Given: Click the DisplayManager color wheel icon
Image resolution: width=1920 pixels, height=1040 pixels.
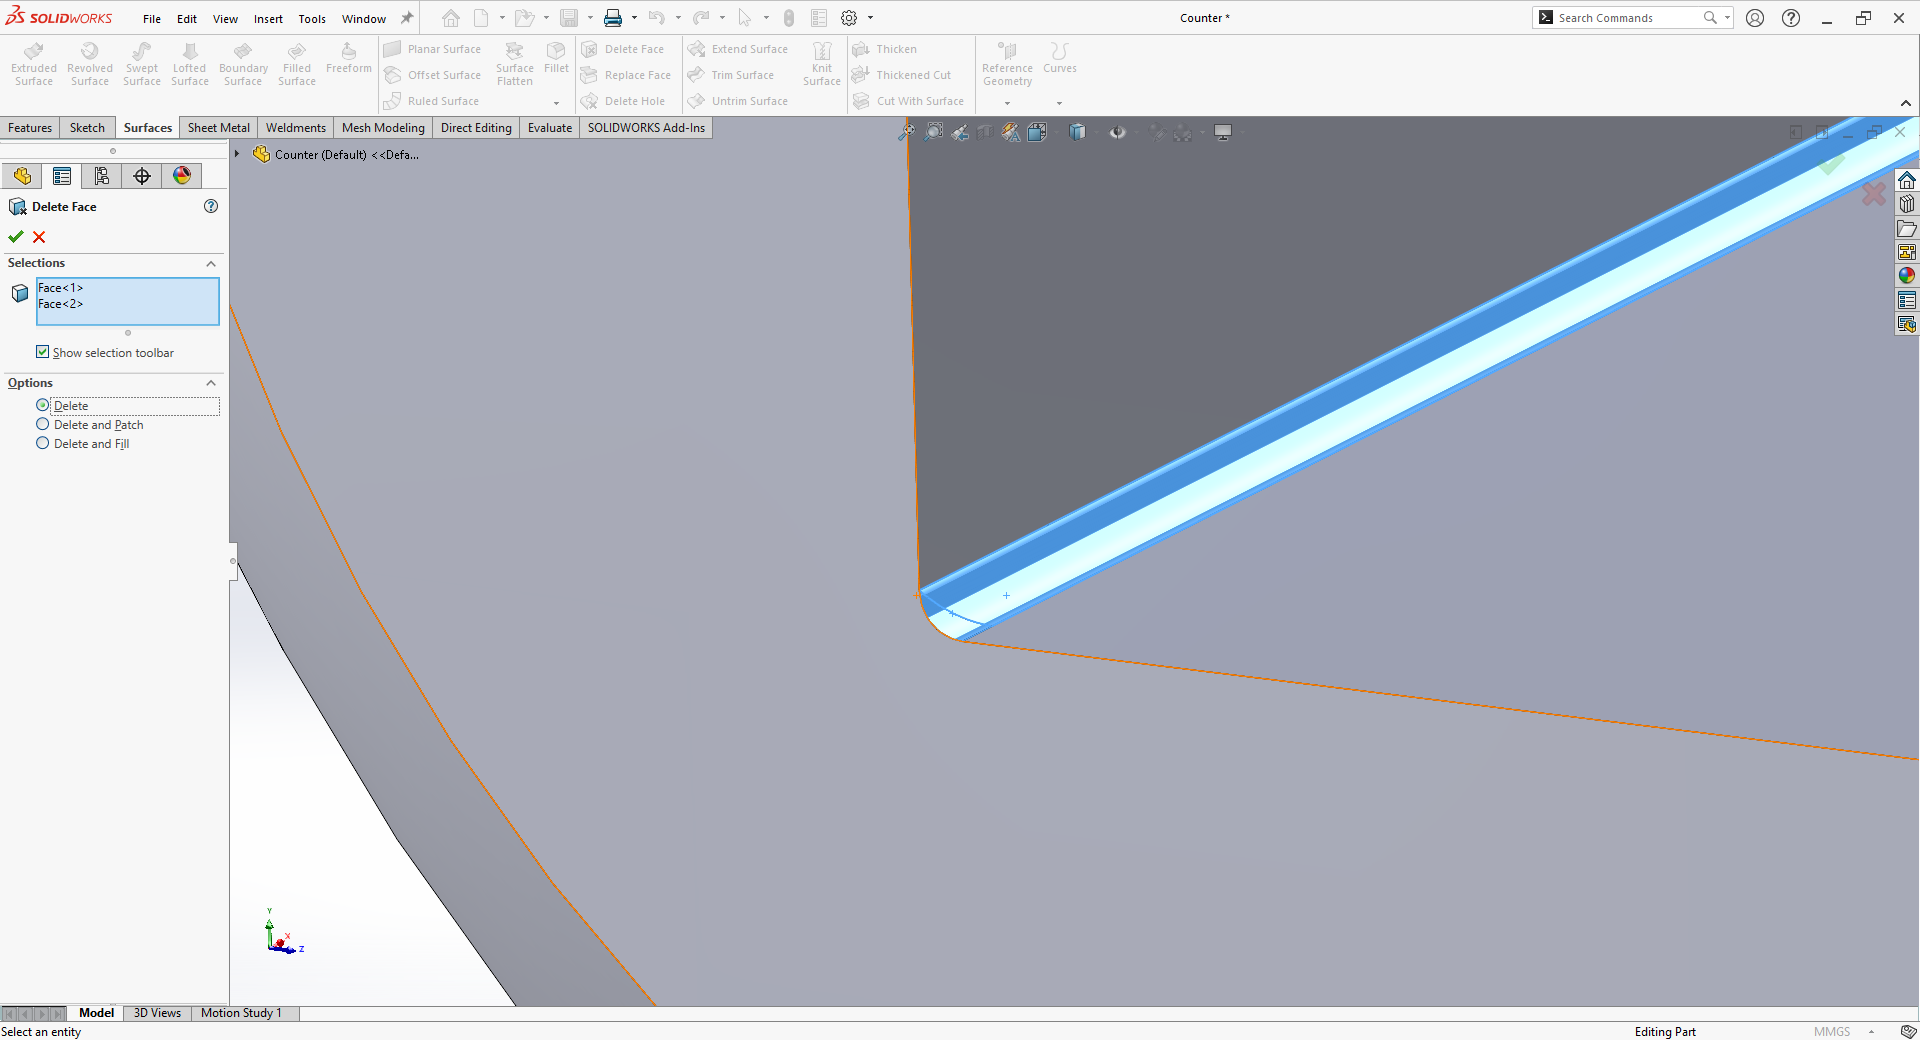Looking at the screenshot, I should 181,175.
